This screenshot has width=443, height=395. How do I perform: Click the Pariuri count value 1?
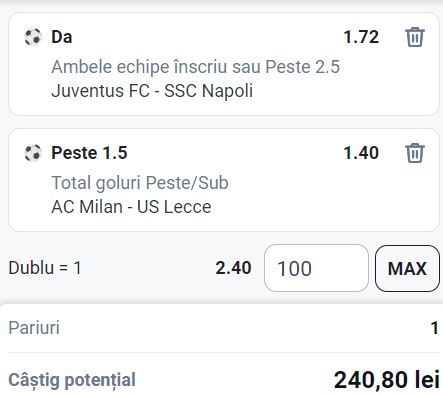(435, 328)
